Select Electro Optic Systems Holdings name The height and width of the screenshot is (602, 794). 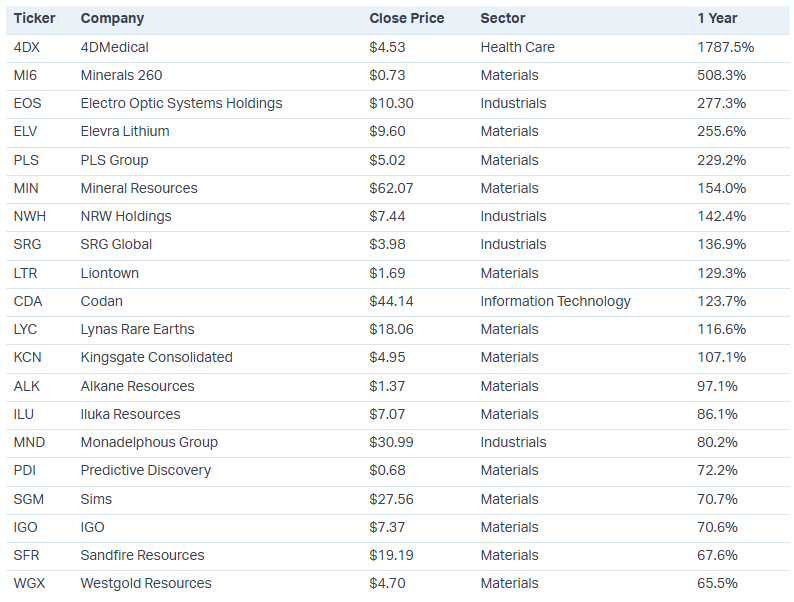(x=181, y=103)
